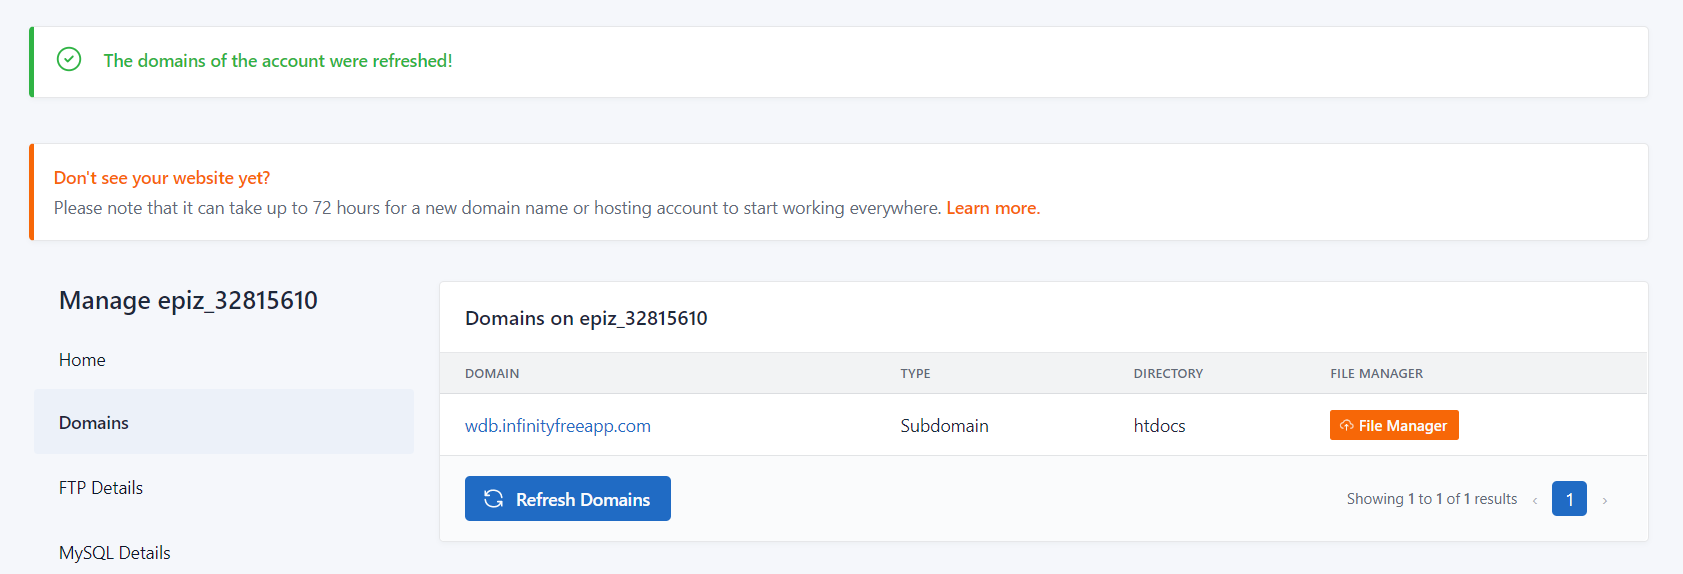This screenshot has width=1683, height=574.
Task: Open FTP Details from the sidebar
Action: [101, 488]
